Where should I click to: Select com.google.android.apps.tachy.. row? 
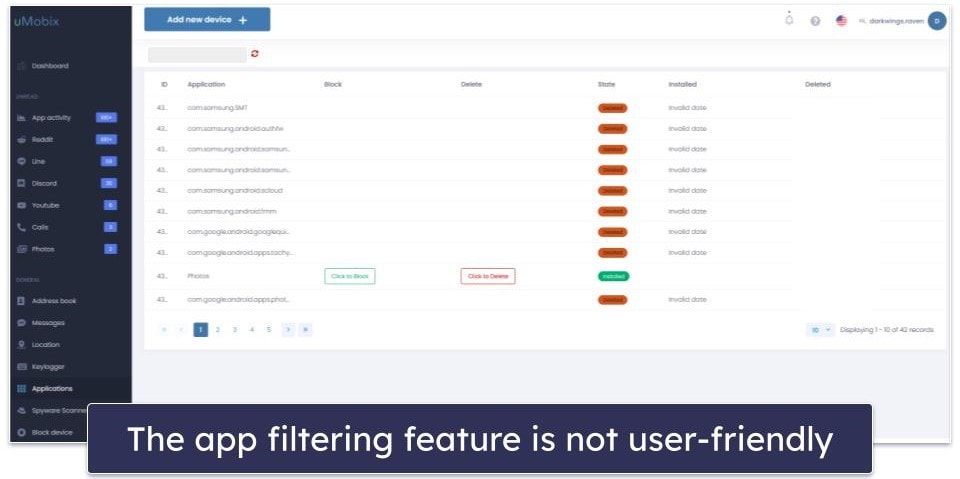[x=544, y=252]
